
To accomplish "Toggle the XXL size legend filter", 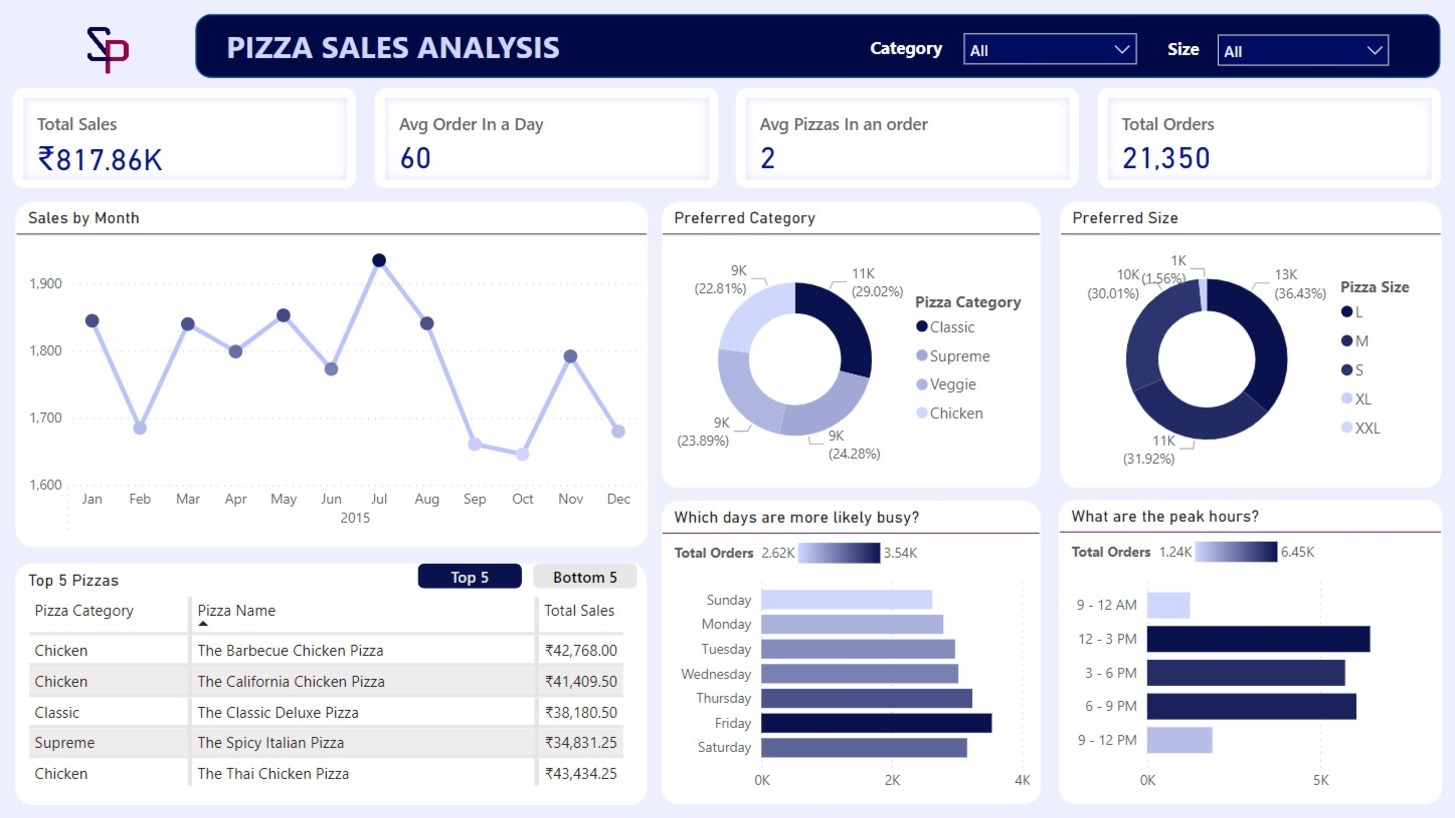I will pos(1346,427).
